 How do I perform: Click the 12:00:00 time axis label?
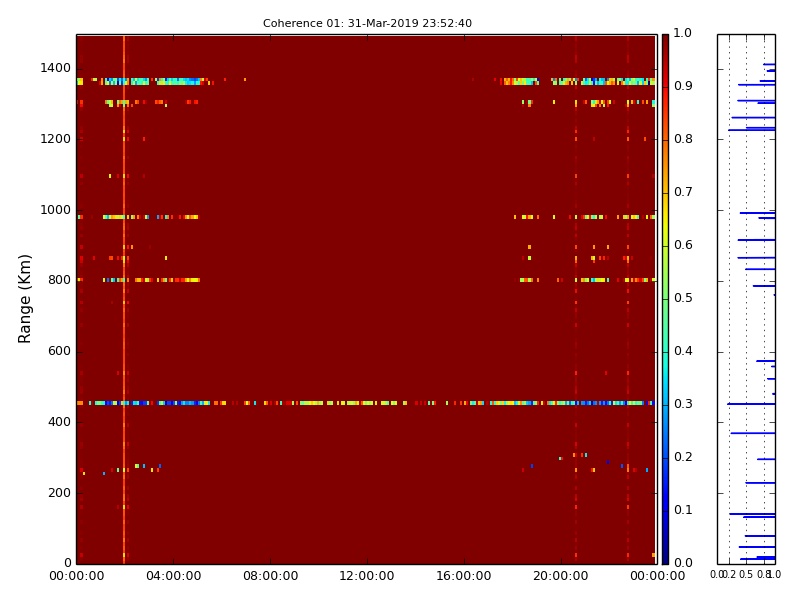(367, 576)
